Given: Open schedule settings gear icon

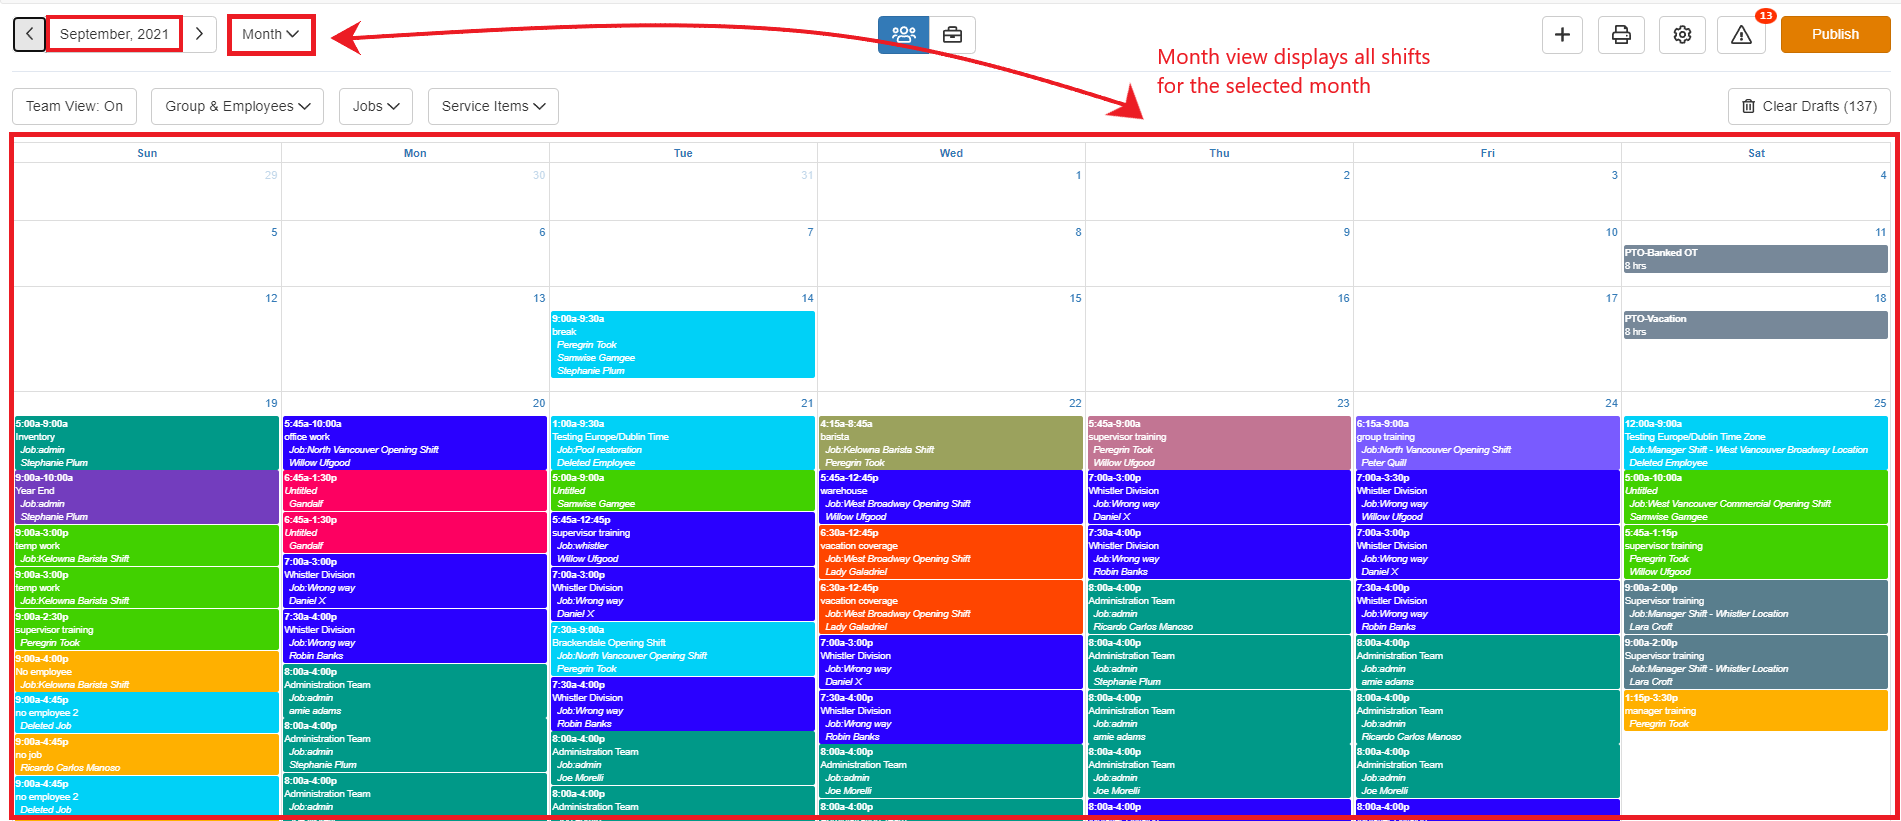Looking at the screenshot, I should (1682, 34).
